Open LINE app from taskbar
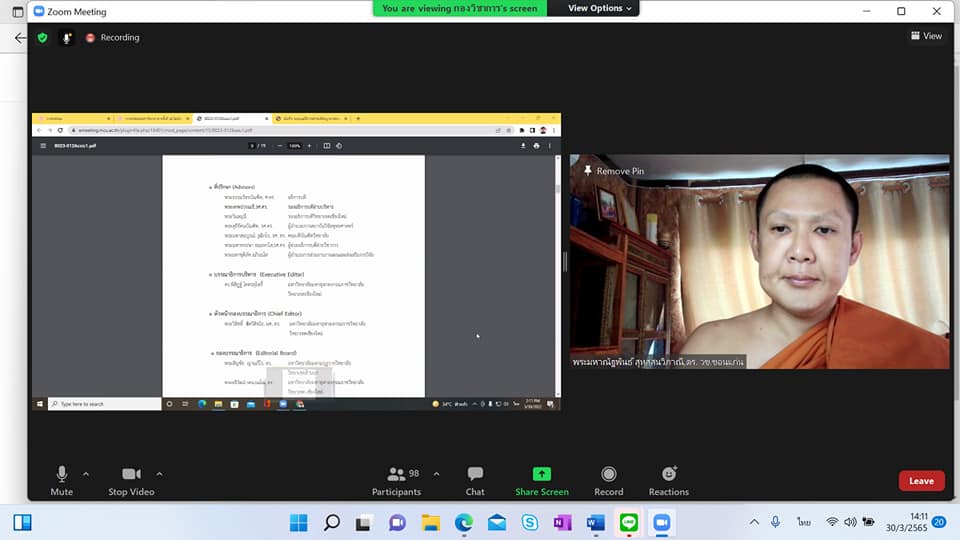This screenshot has width=960, height=540. click(629, 523)
